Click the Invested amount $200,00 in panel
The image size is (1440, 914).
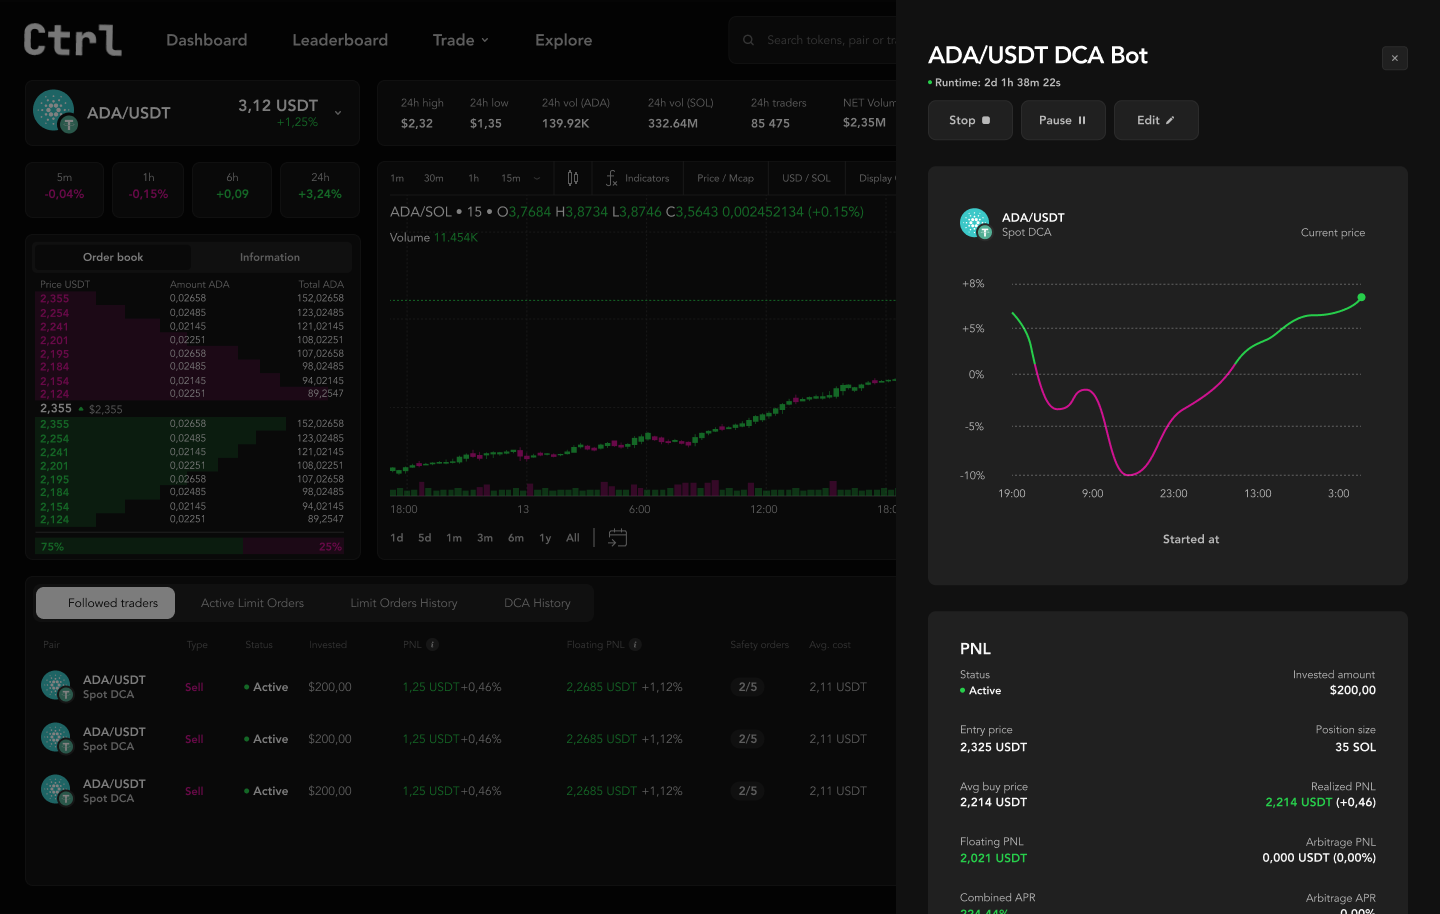click(1353, 690)
